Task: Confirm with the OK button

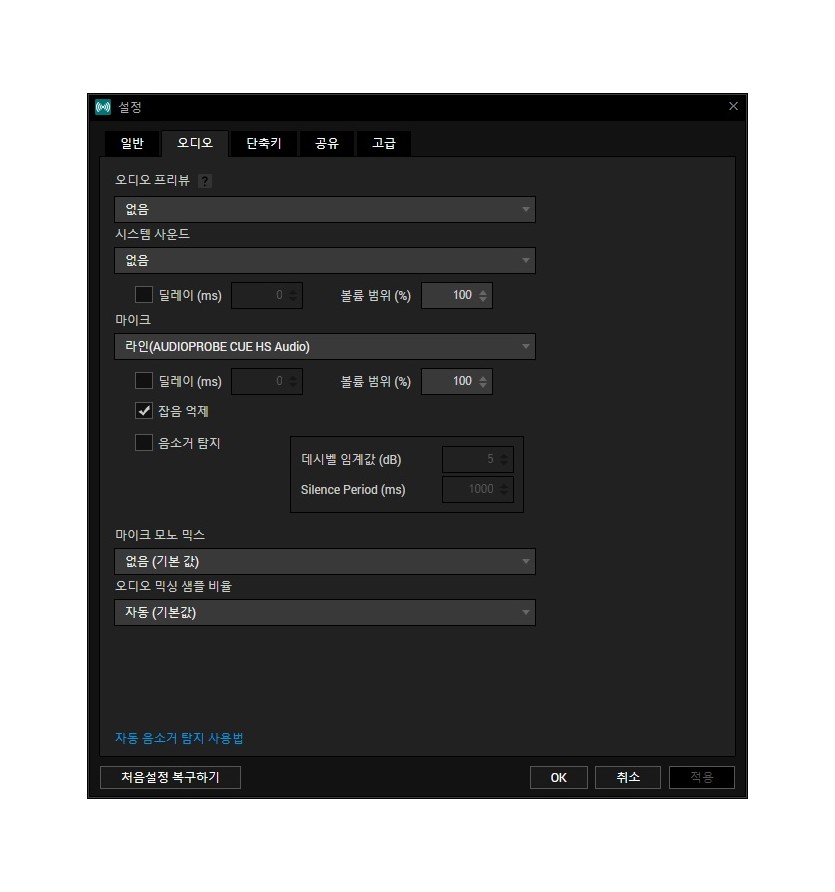Action: pyautogui.click(x=559, y=777)
